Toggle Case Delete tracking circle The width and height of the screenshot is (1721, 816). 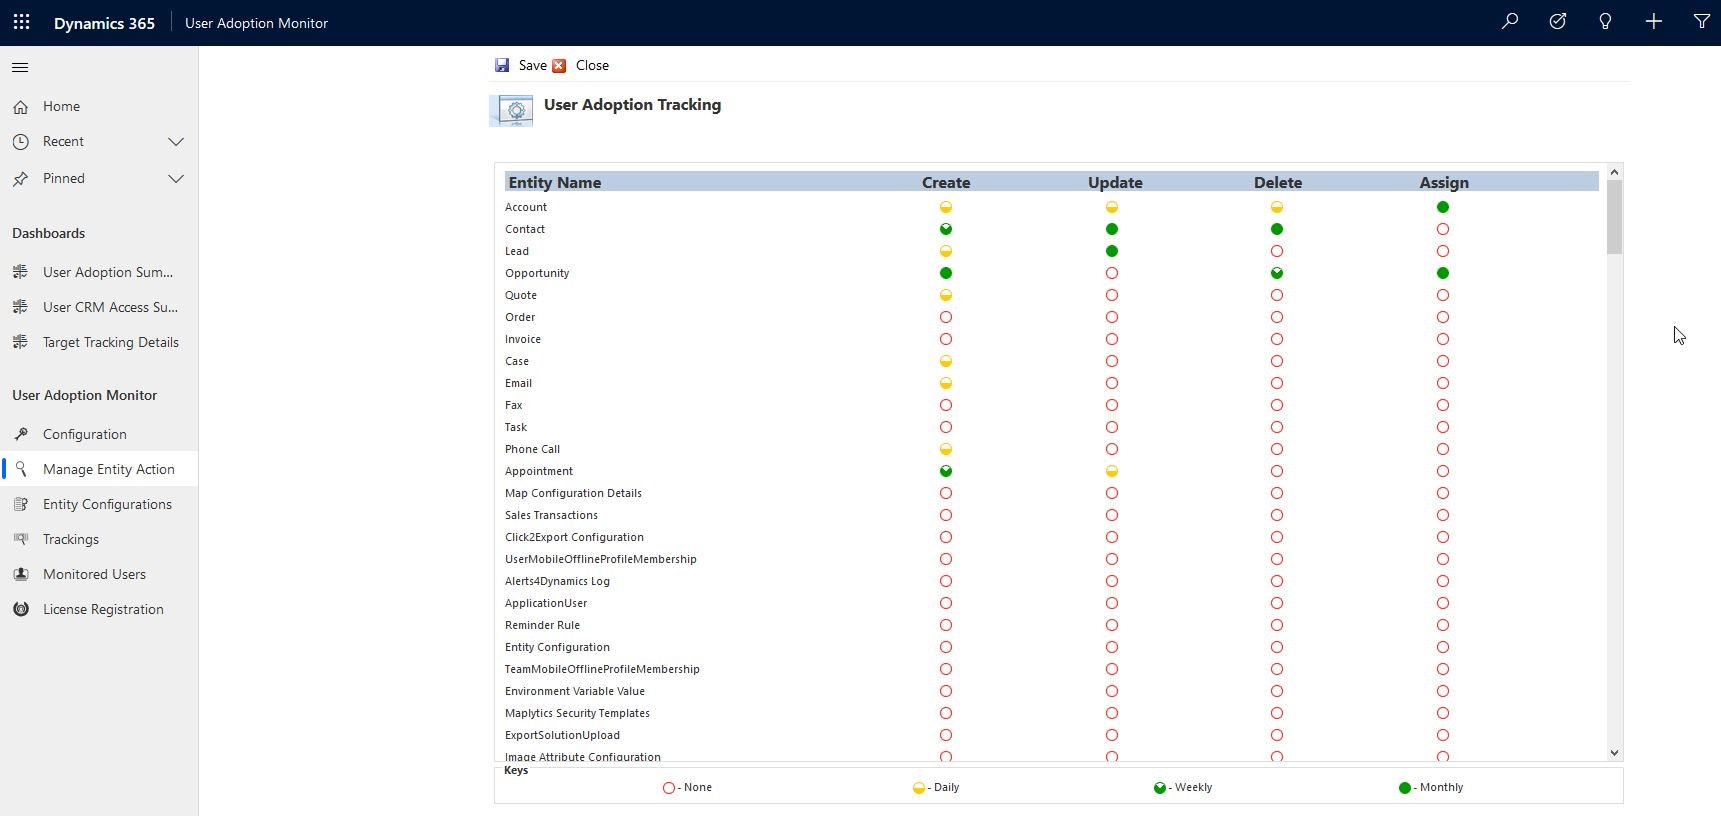1277,361
